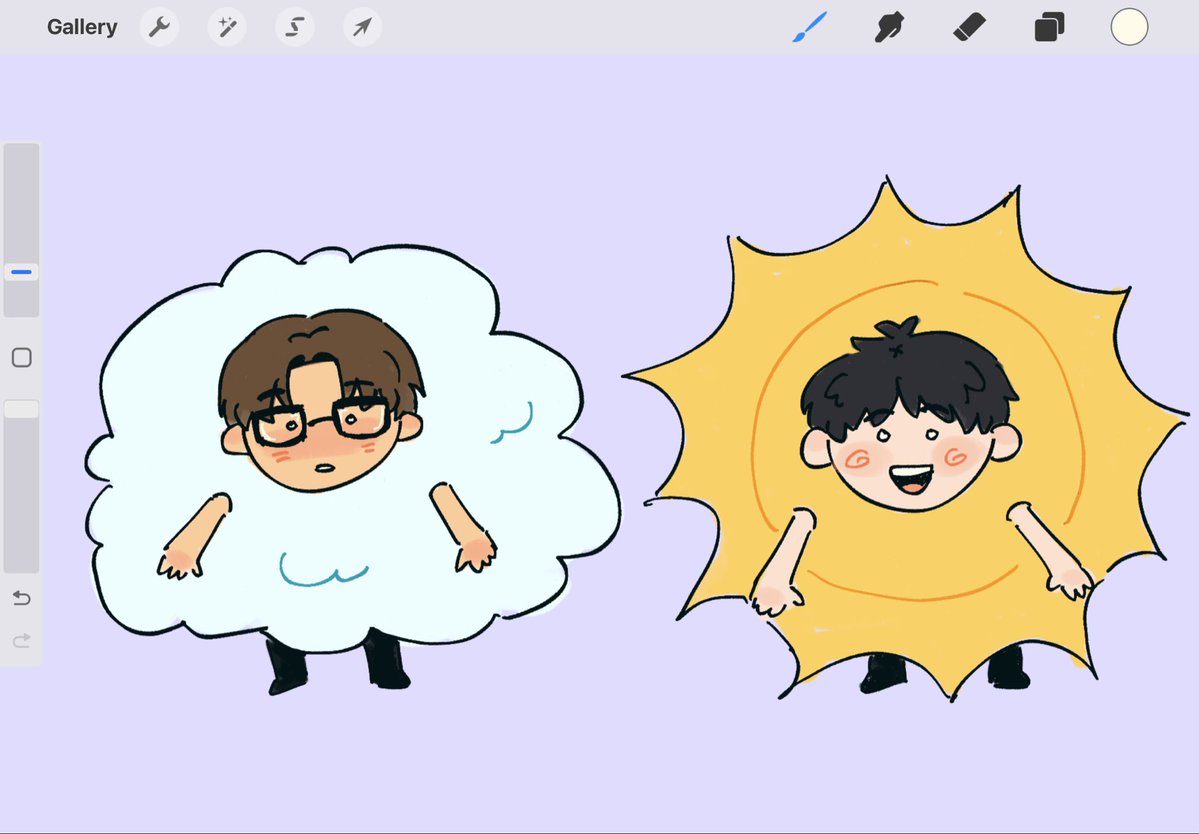Return to the Gallery

tap(82, 27)
